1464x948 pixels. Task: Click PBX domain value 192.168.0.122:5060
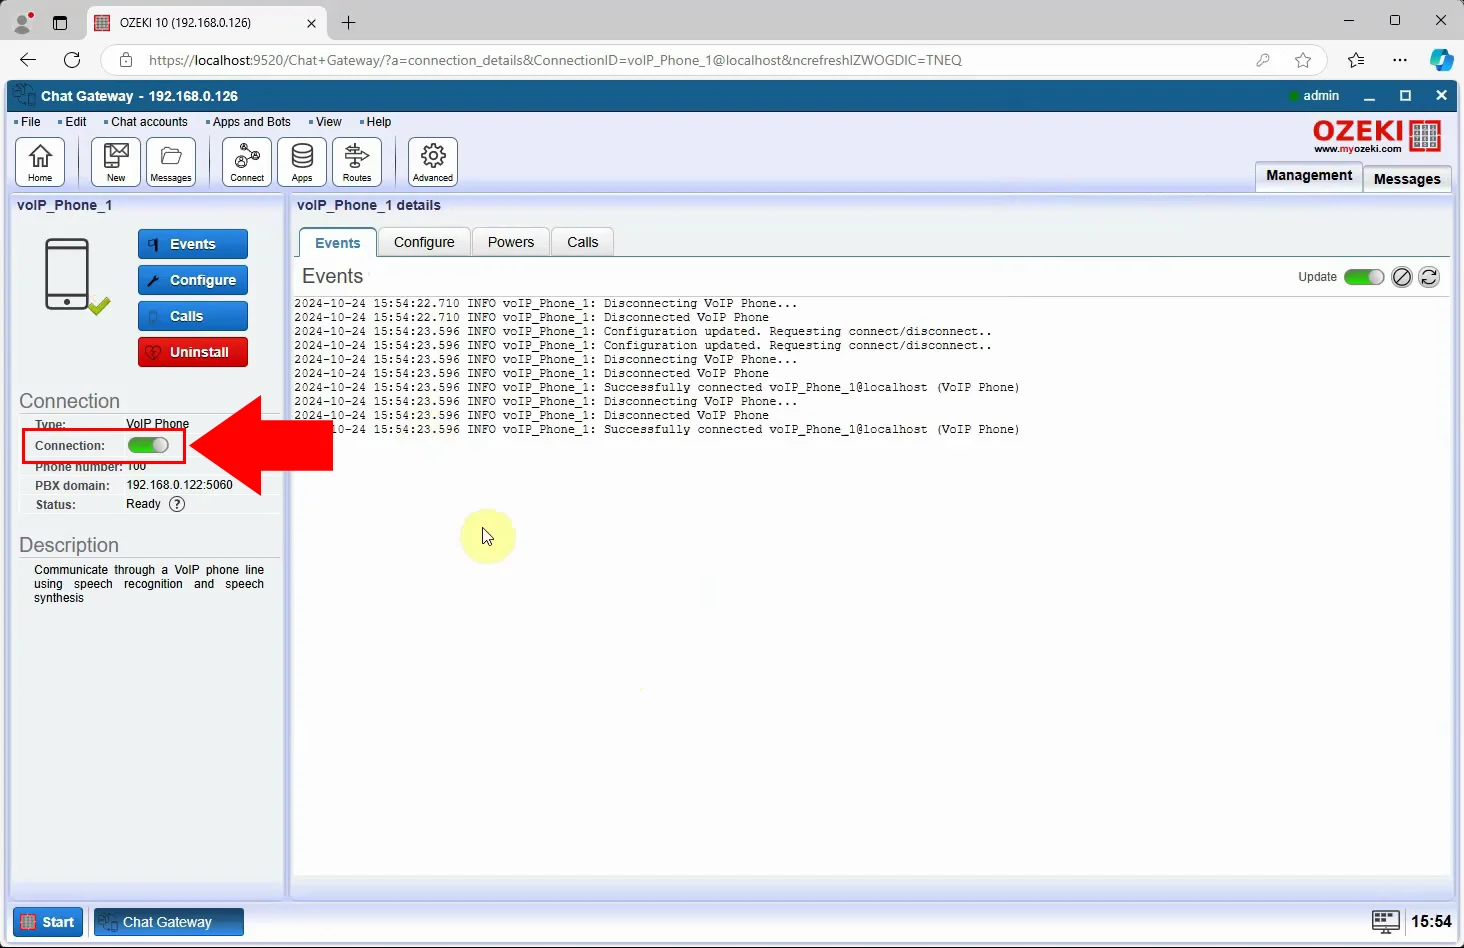(179, 485)
